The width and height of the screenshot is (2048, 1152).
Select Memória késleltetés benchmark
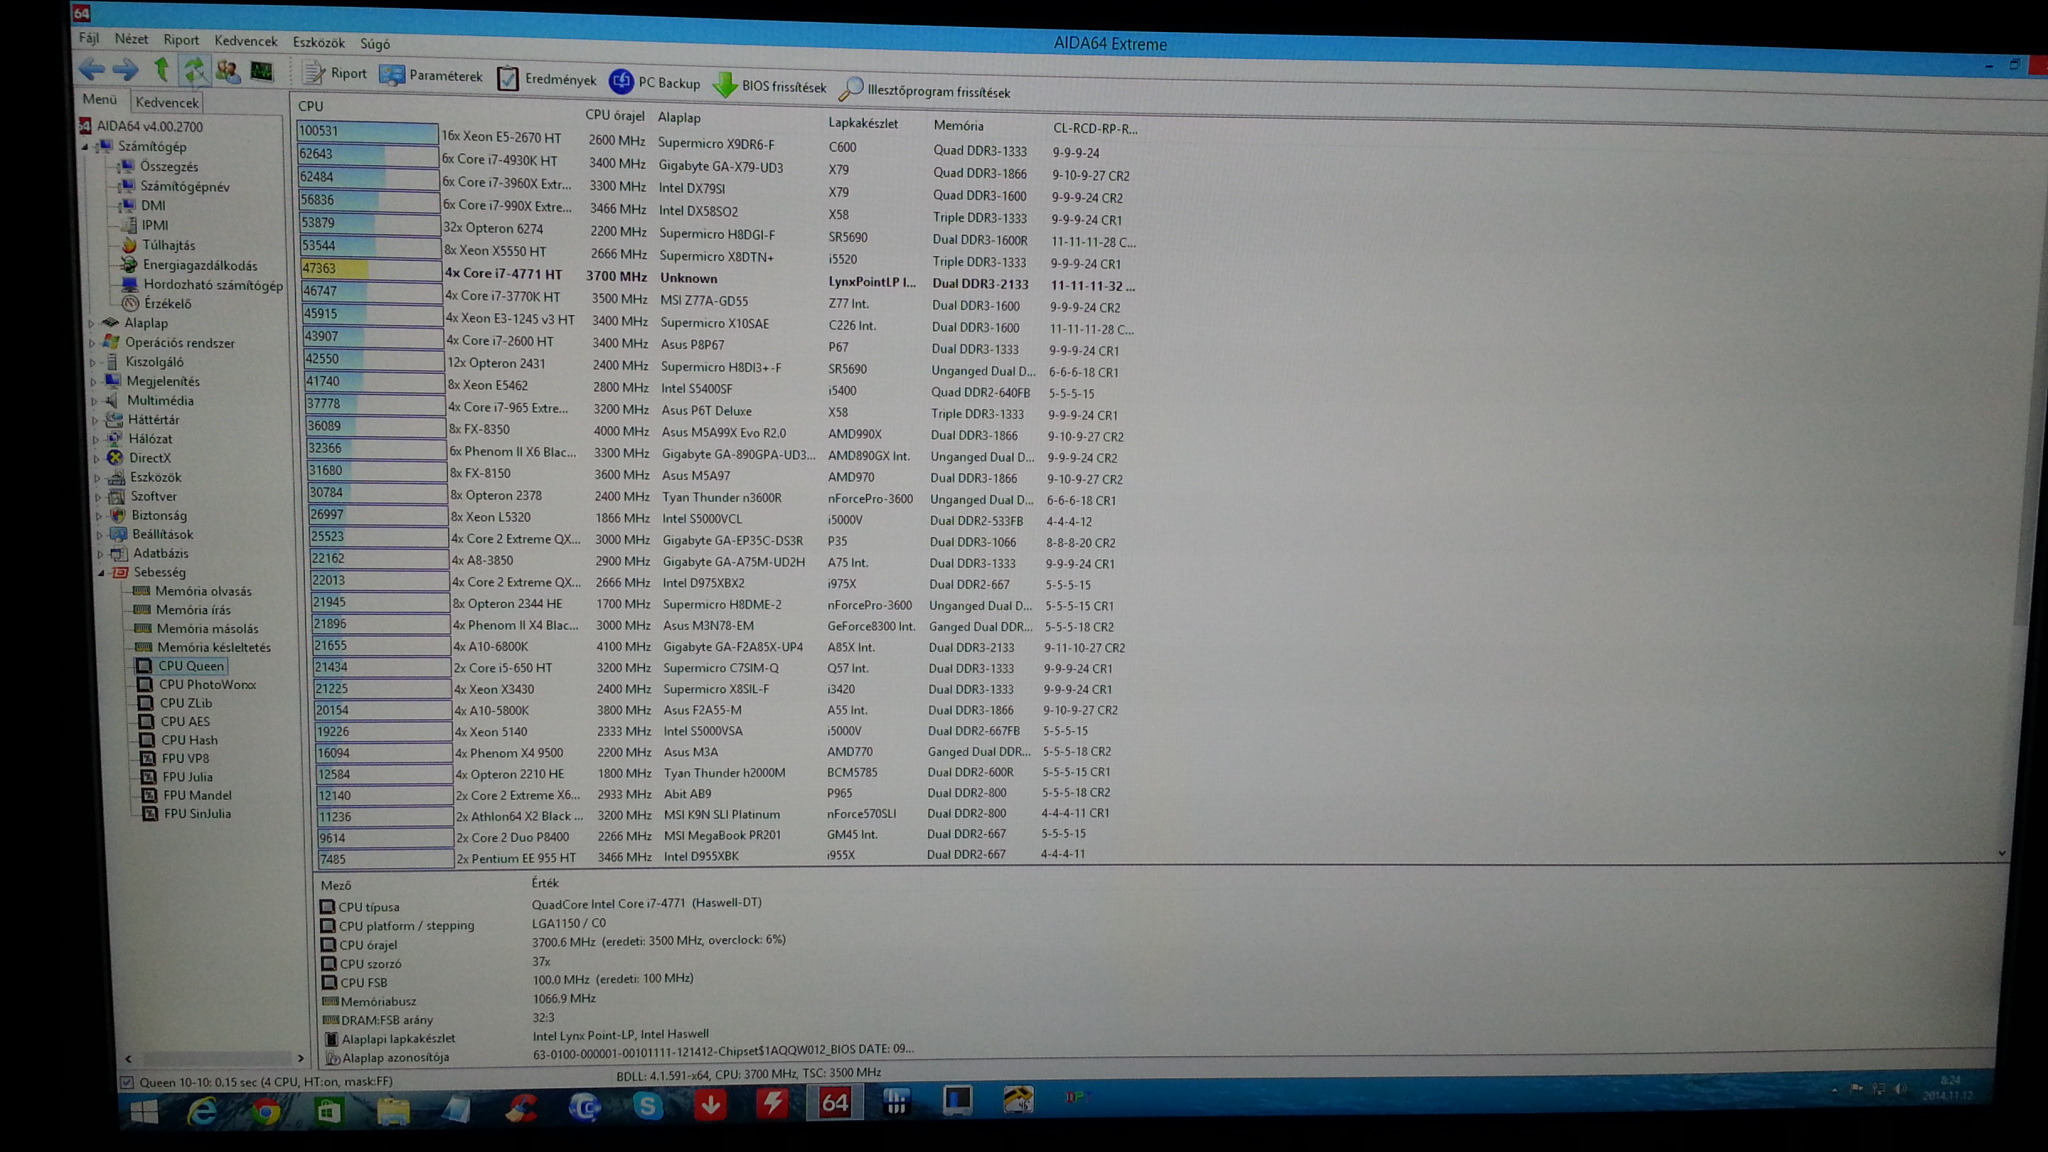pos(213,647)
